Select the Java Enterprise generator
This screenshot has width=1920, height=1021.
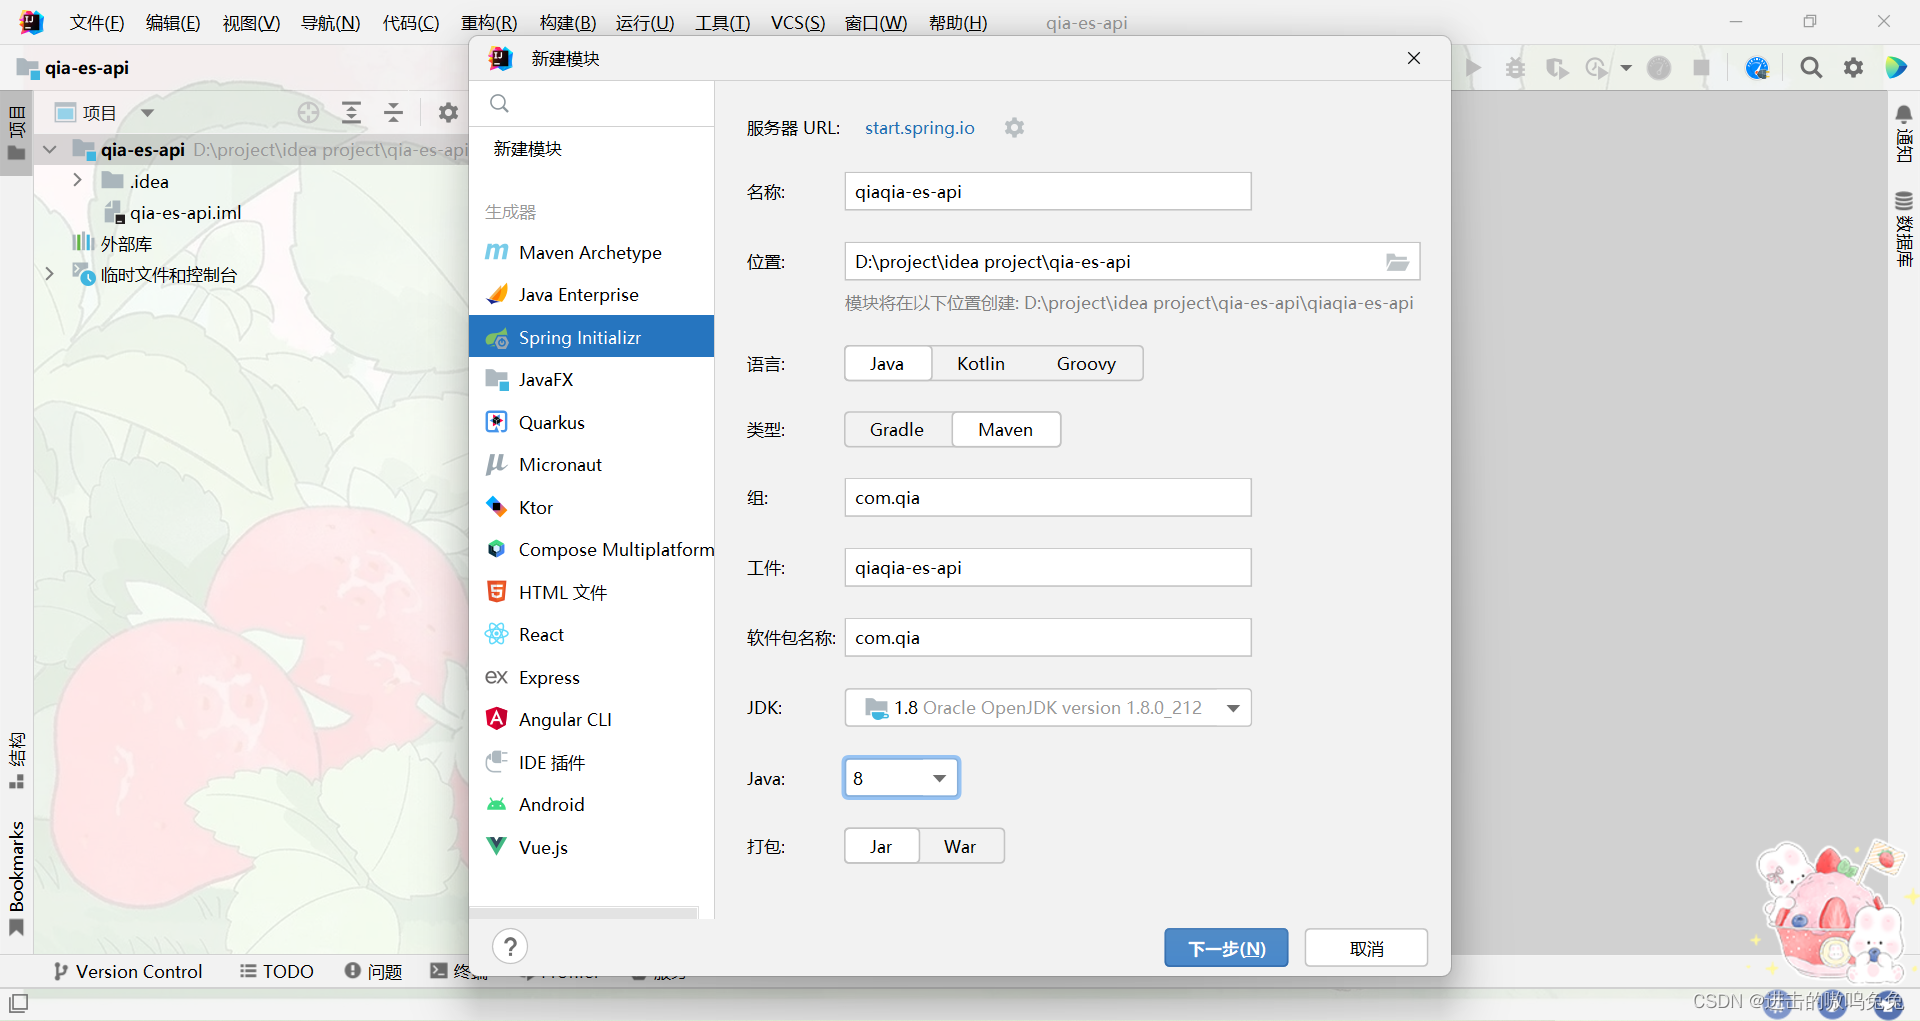[x=591, y=295]
